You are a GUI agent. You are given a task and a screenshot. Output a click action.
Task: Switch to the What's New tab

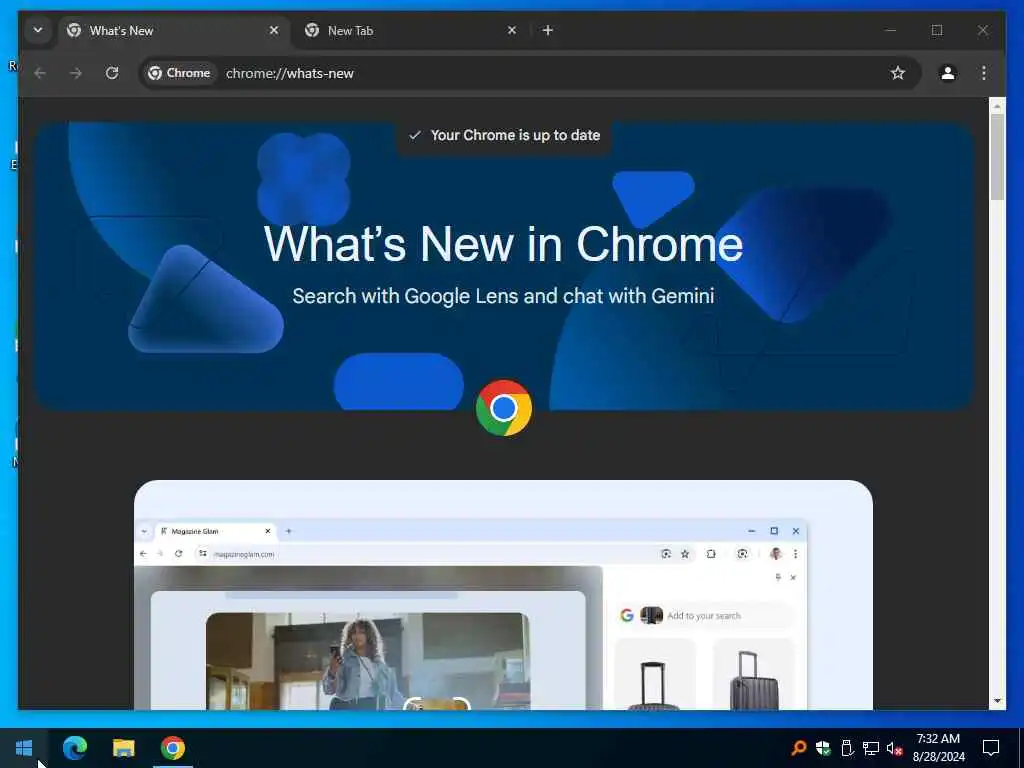click(173, 31)
